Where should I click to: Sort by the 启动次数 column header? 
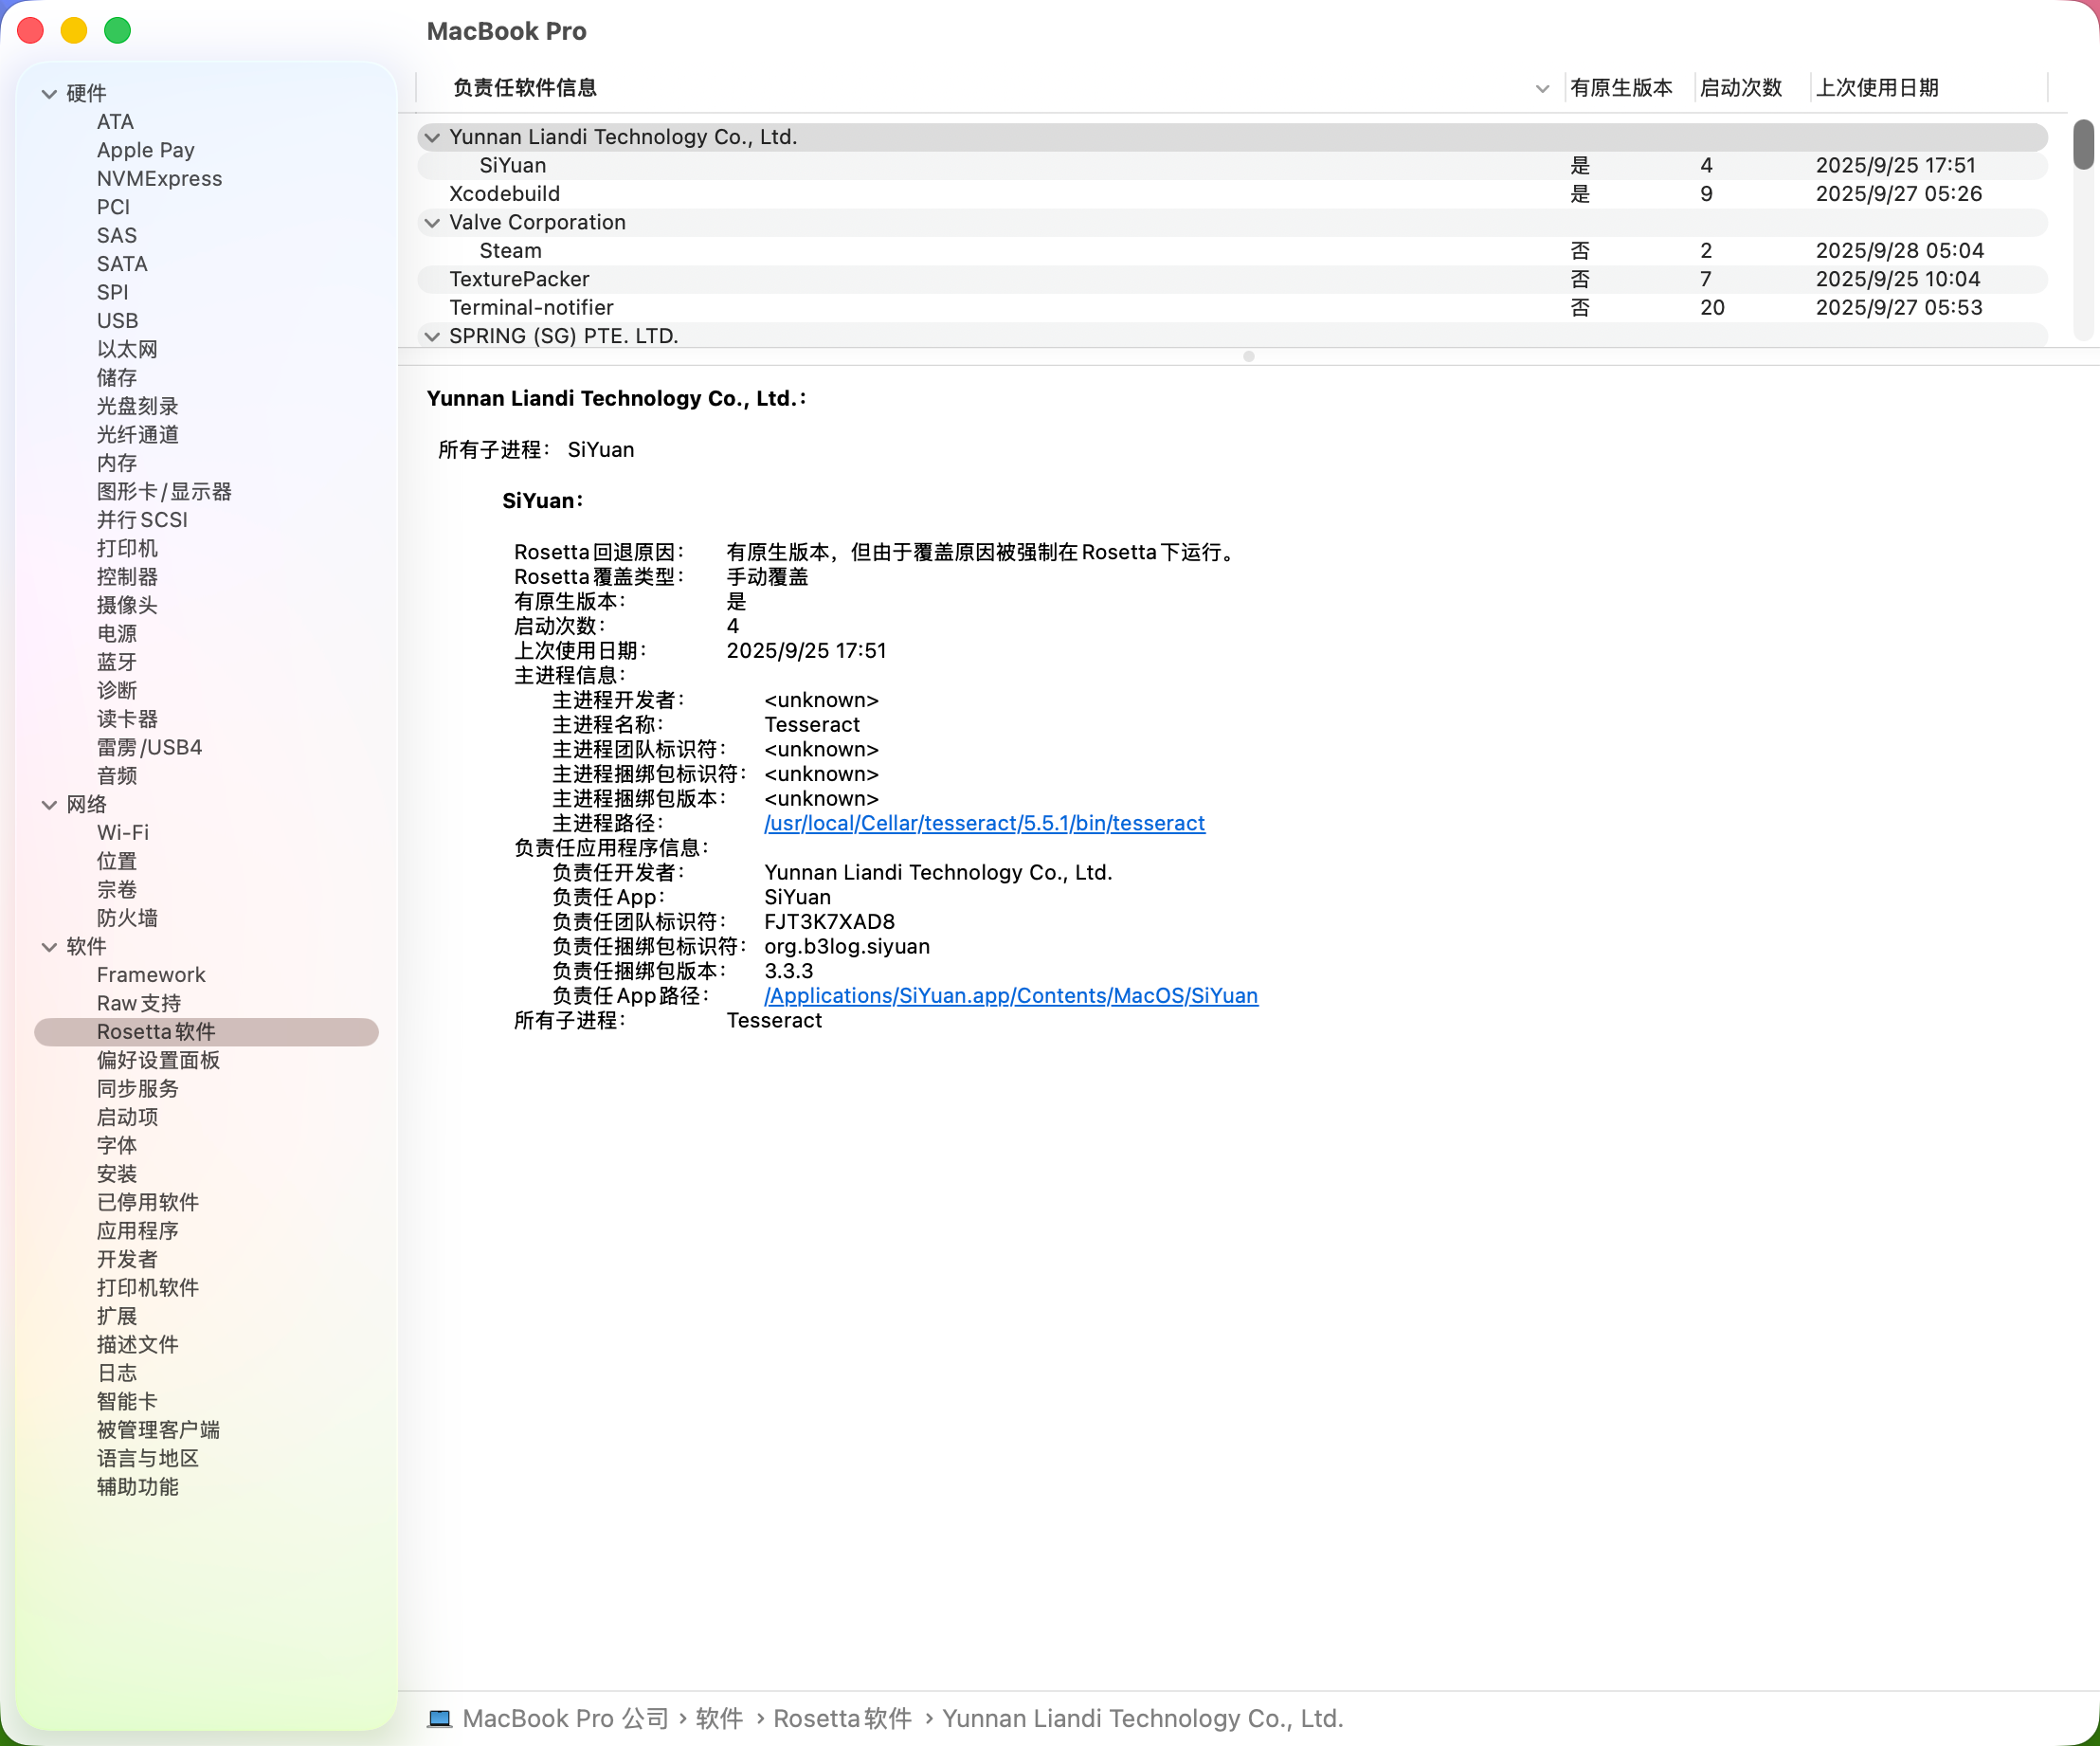1741,88
